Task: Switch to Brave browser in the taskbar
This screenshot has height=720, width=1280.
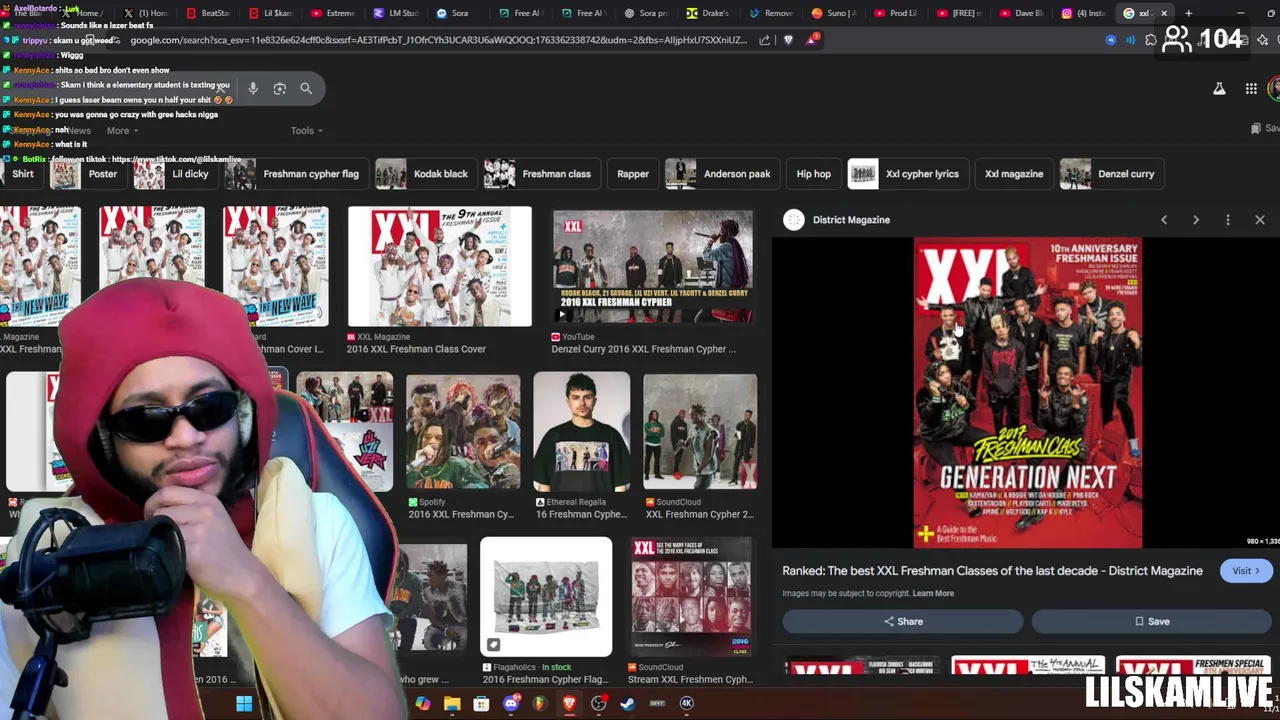Action: point(569,704)
